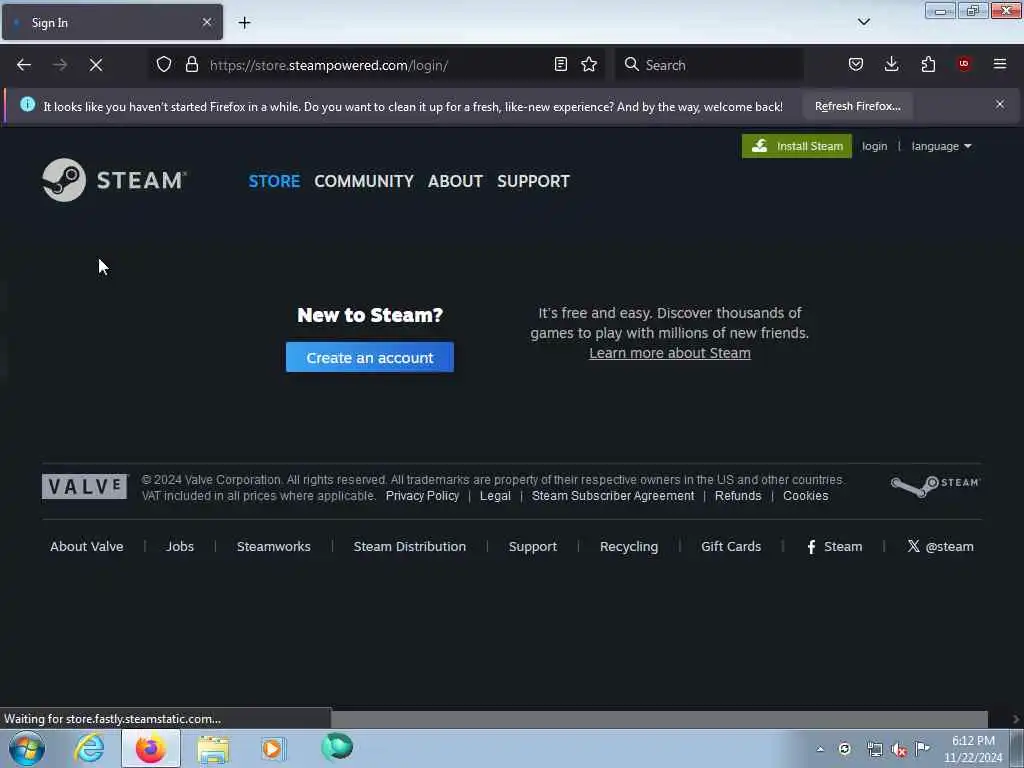Click the uBlock Origin toolbar icon

click(964, 64)
